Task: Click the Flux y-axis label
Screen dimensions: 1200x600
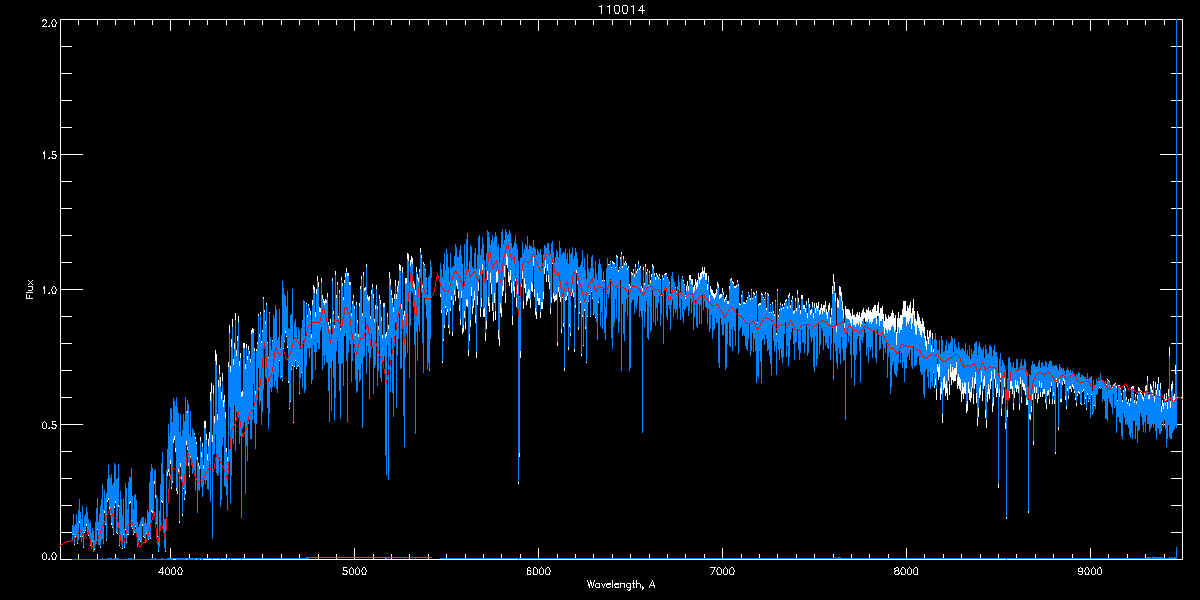Action: [30, 290]
